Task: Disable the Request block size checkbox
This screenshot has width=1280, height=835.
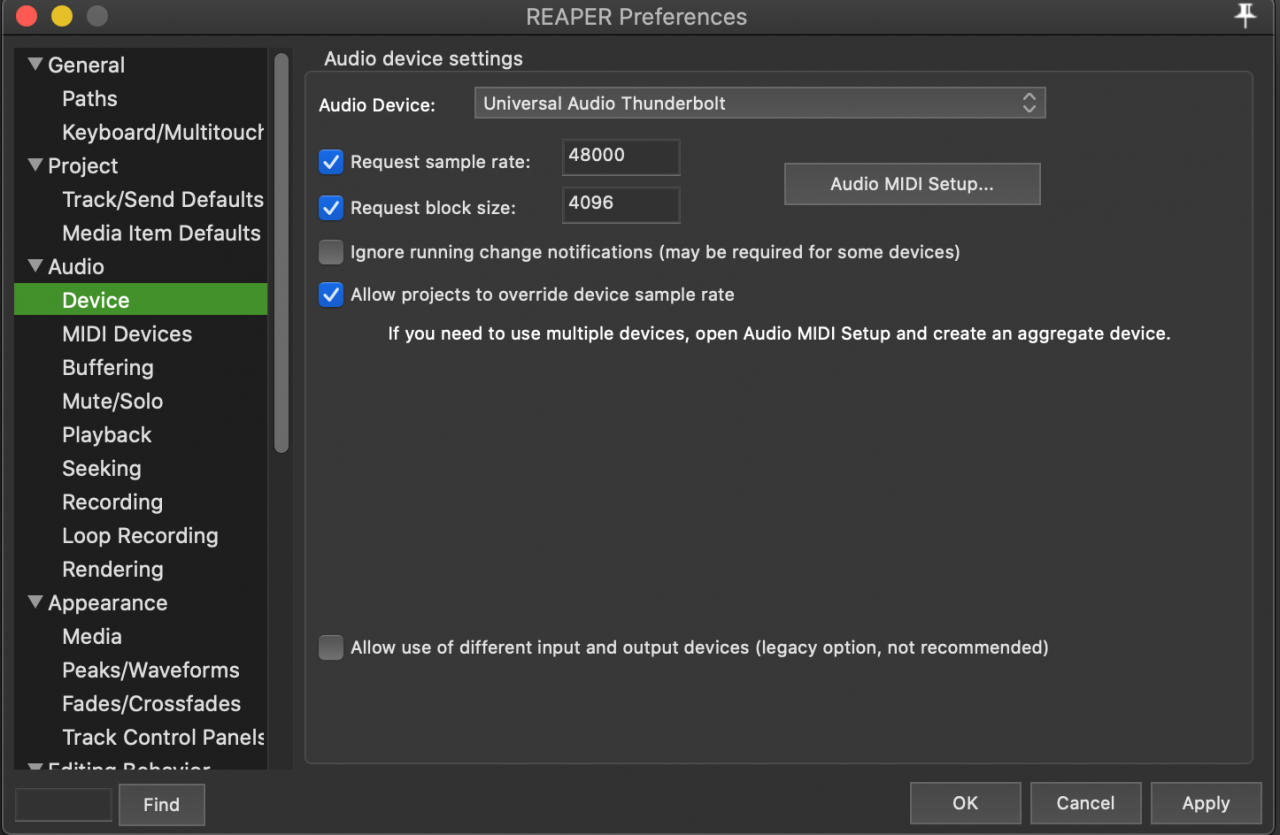Action: coord(331,208)
